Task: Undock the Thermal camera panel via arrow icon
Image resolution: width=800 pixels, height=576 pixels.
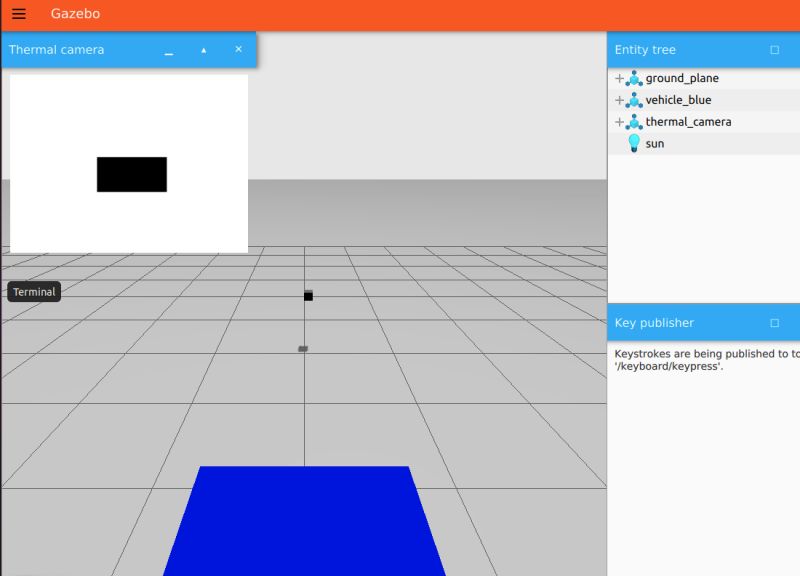Action: tap(202, 49)
